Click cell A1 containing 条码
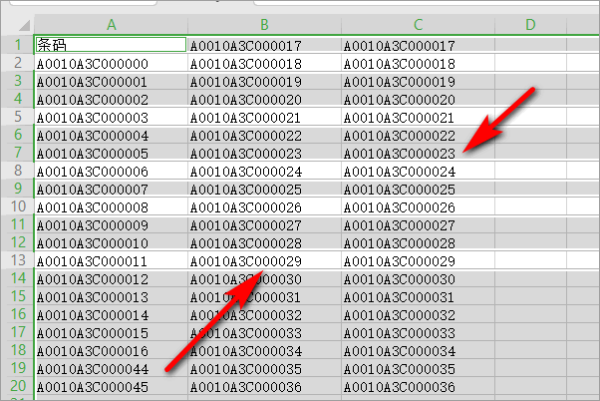The height and width of the screenshot is (401, 600). click(110, 45)
